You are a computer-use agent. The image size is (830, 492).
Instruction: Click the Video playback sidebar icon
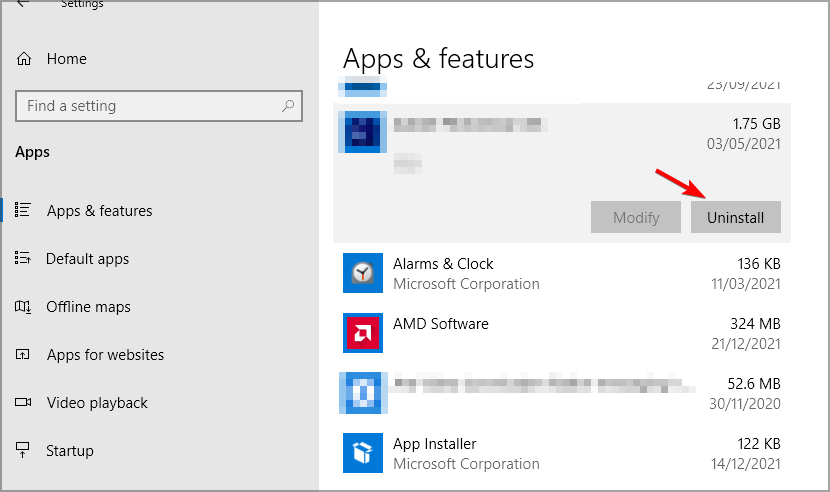pos(24,403)
